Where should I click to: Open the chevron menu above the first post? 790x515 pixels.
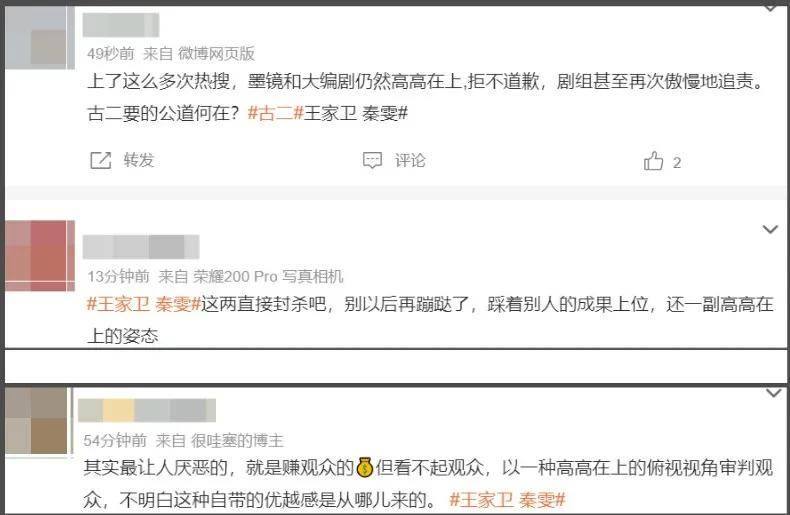pos(770,8)
